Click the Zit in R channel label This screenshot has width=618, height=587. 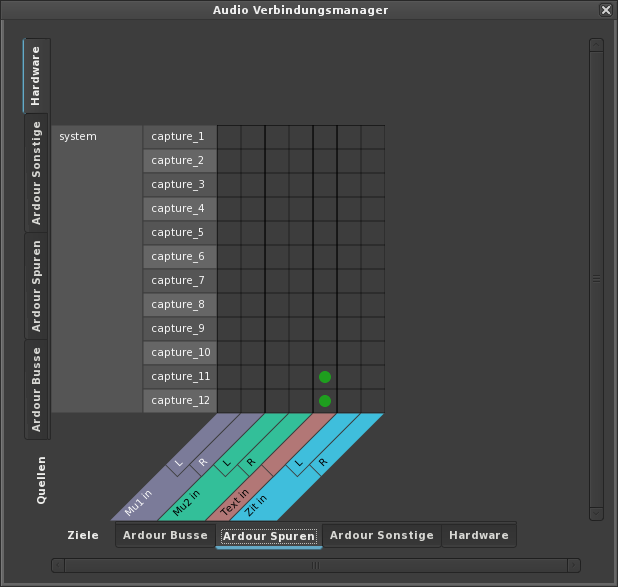click(323, 462)
